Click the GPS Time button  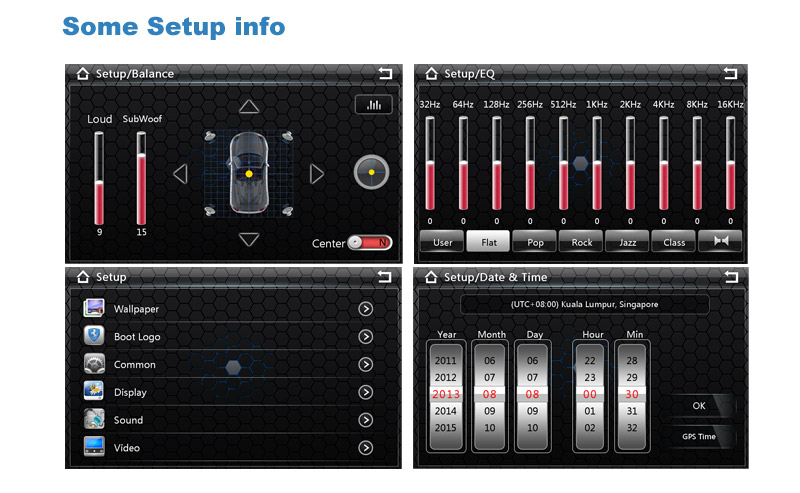coord(699,437)
